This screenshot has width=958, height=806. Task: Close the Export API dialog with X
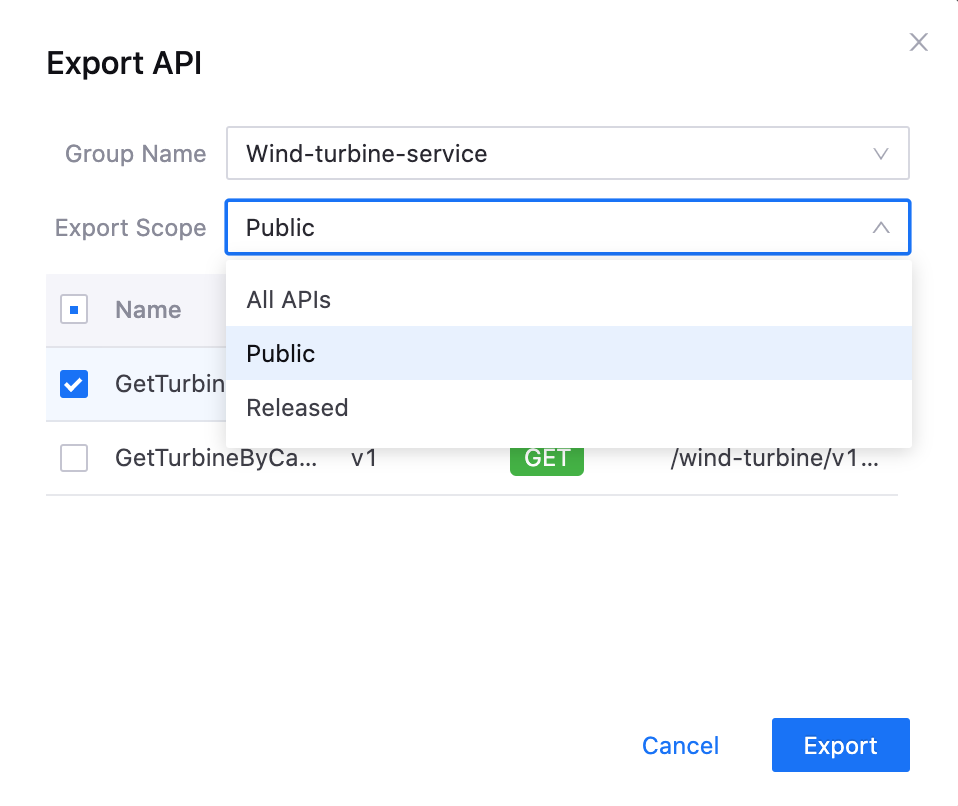point(918,42)
